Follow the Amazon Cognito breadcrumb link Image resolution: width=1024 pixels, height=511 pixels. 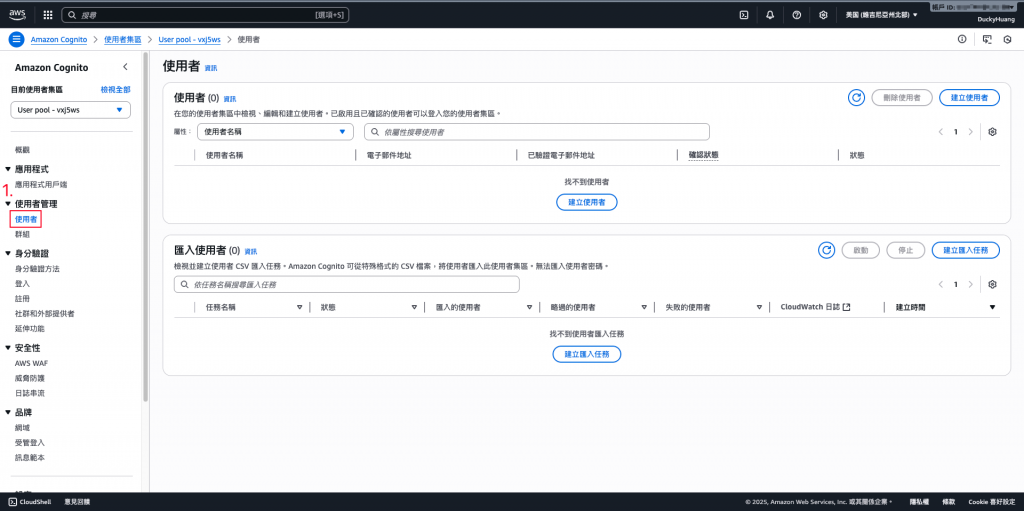(x=59, y=39)
